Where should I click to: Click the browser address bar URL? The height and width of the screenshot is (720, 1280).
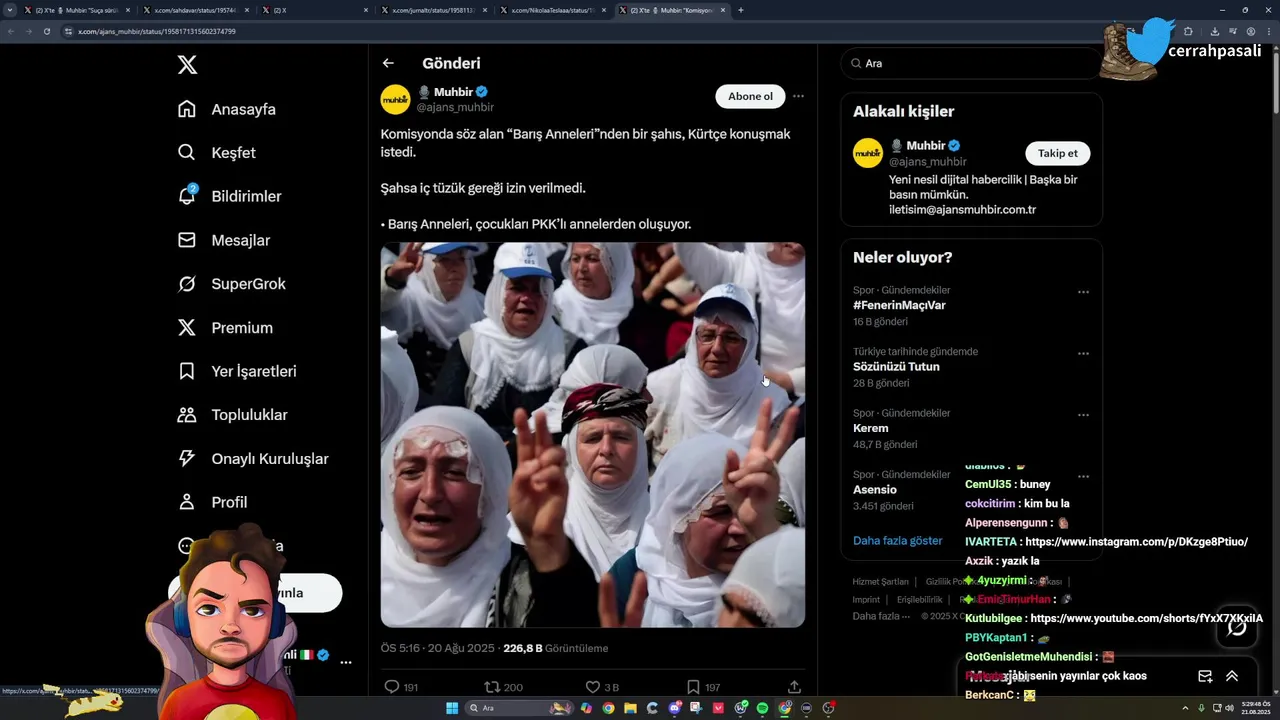click(157, 31)
